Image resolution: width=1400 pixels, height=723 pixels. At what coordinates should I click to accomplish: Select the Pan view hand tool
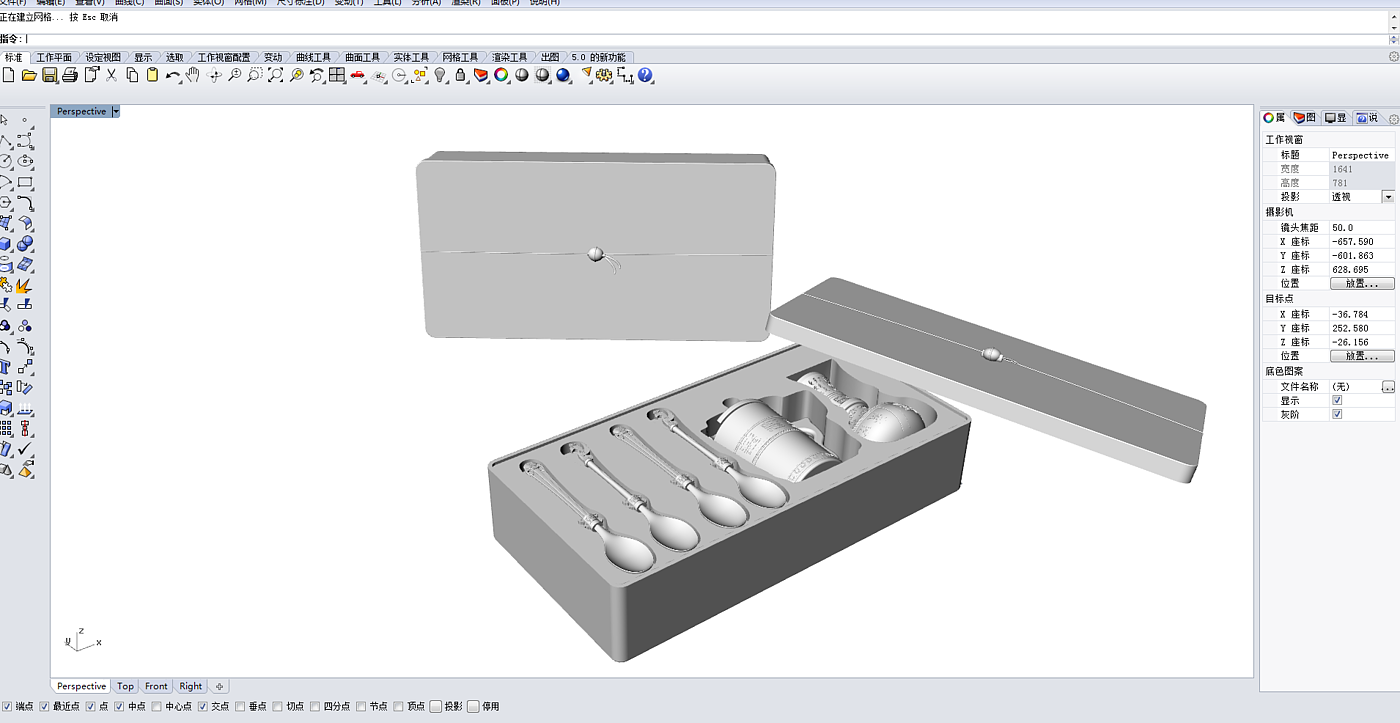(193, 75)
